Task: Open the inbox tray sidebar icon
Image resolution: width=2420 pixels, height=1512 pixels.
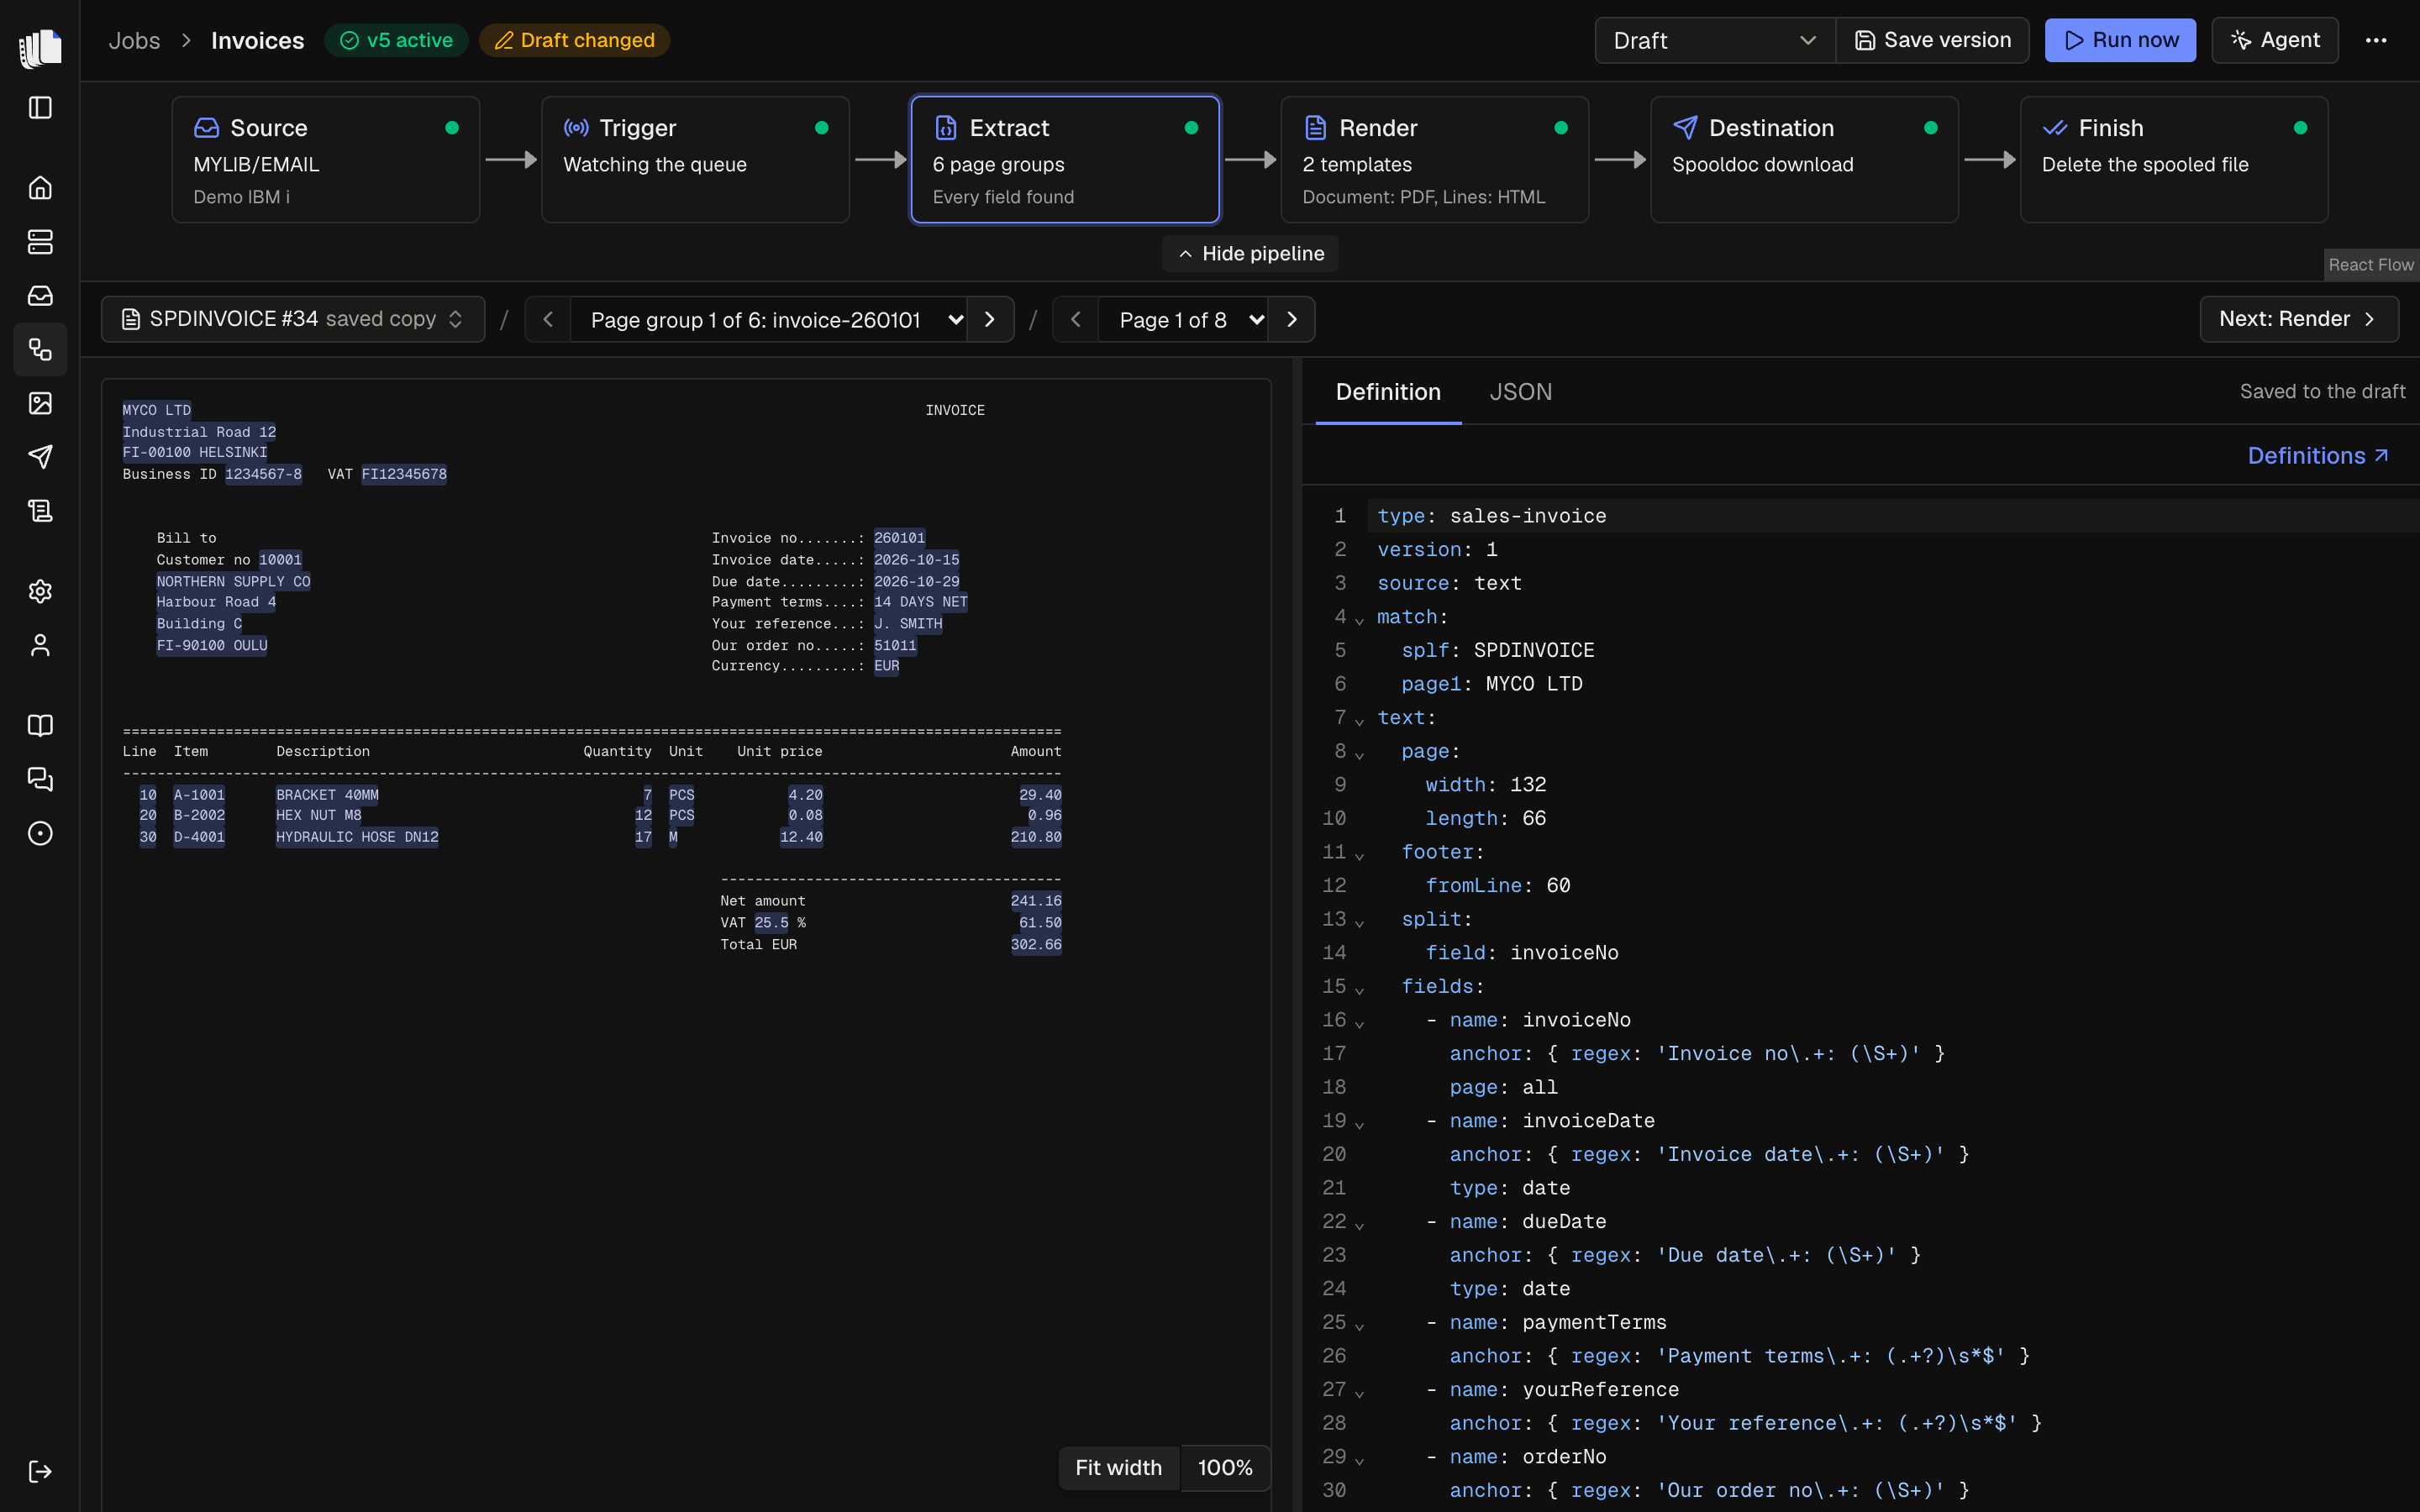Action: point(40,296)
